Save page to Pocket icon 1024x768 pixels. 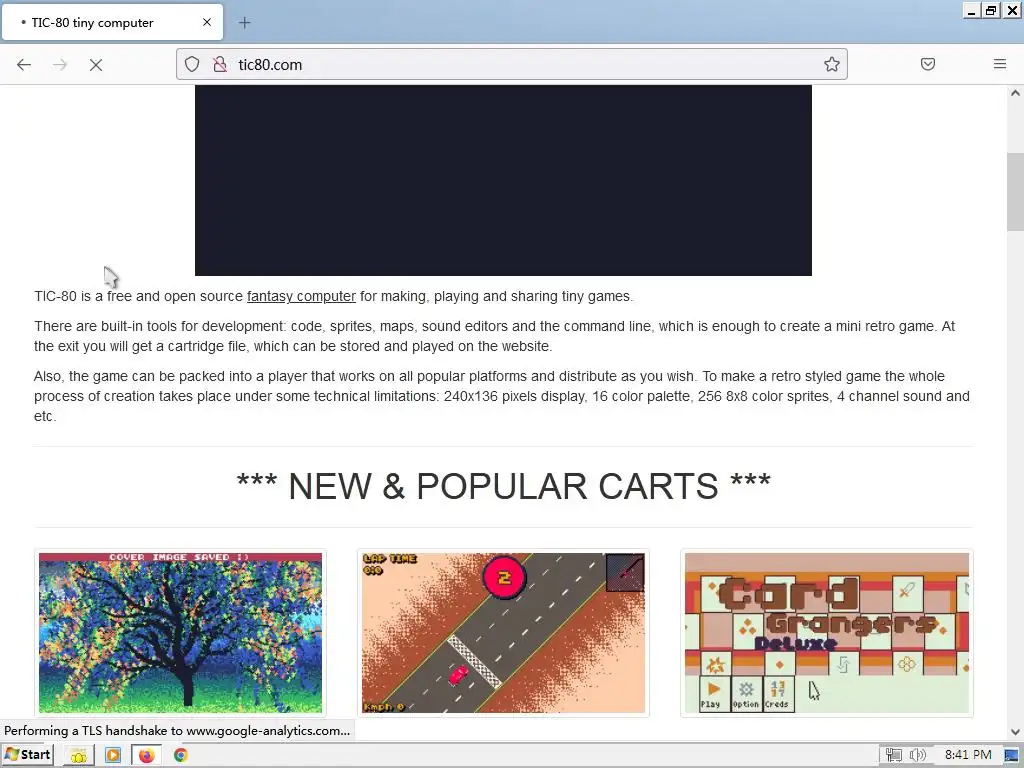point(928,64)
